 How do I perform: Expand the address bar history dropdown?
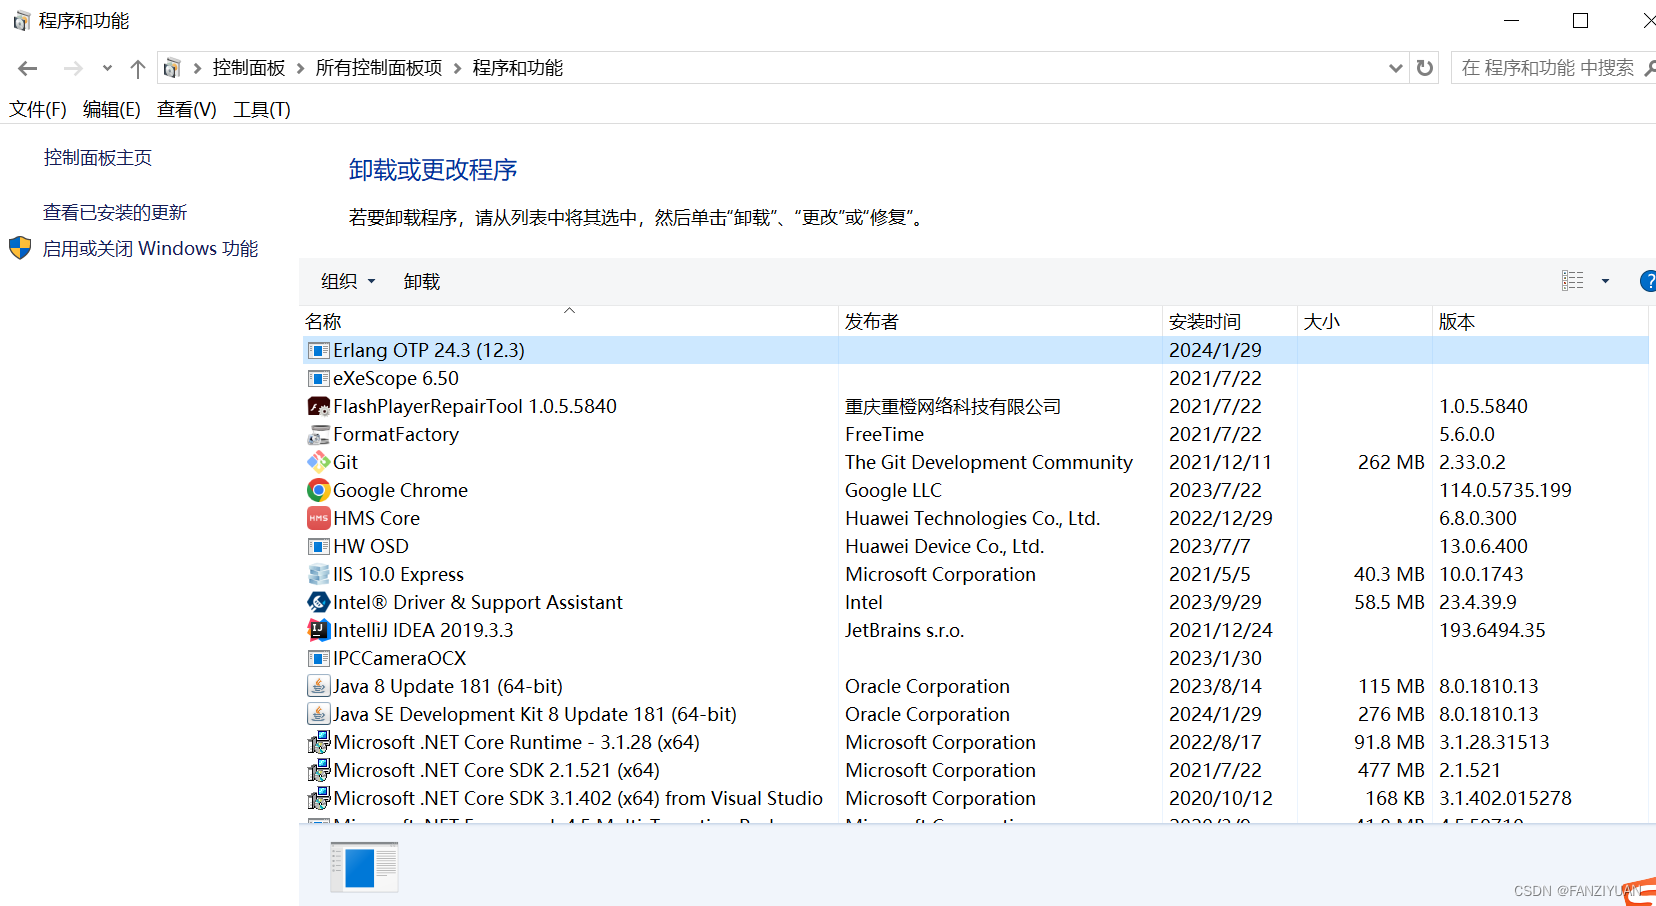(1396, 68)
